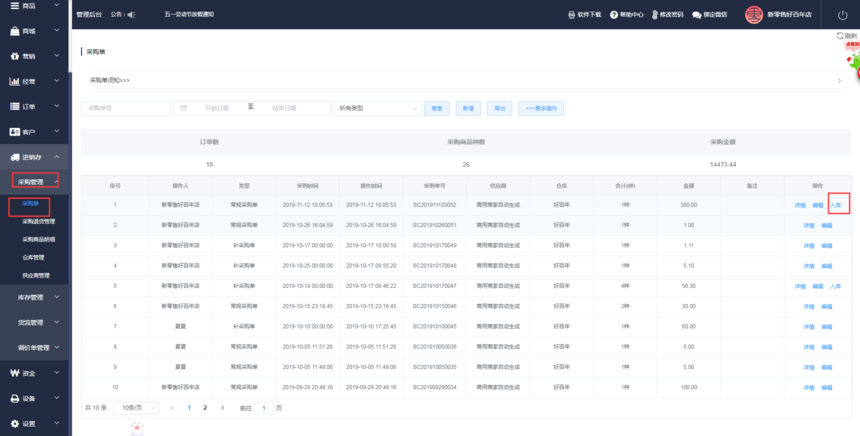Click the 采购单号 search input field
Viewport: 860px width, 436px height.
pos(126,108)
